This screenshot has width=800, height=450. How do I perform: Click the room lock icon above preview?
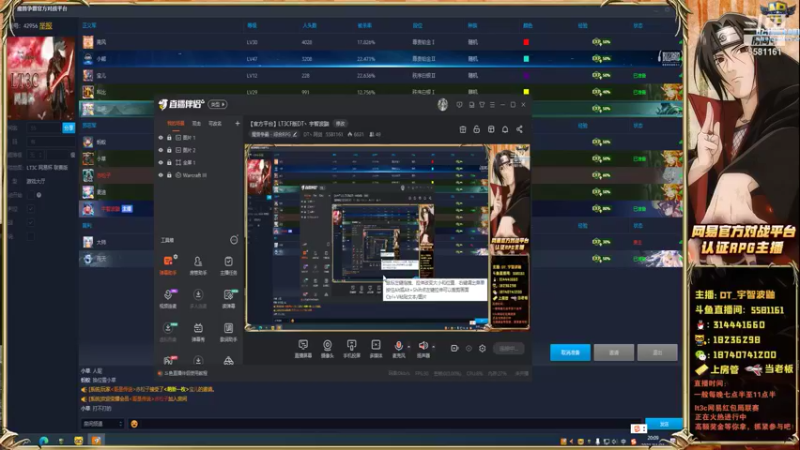click(477, 129)
